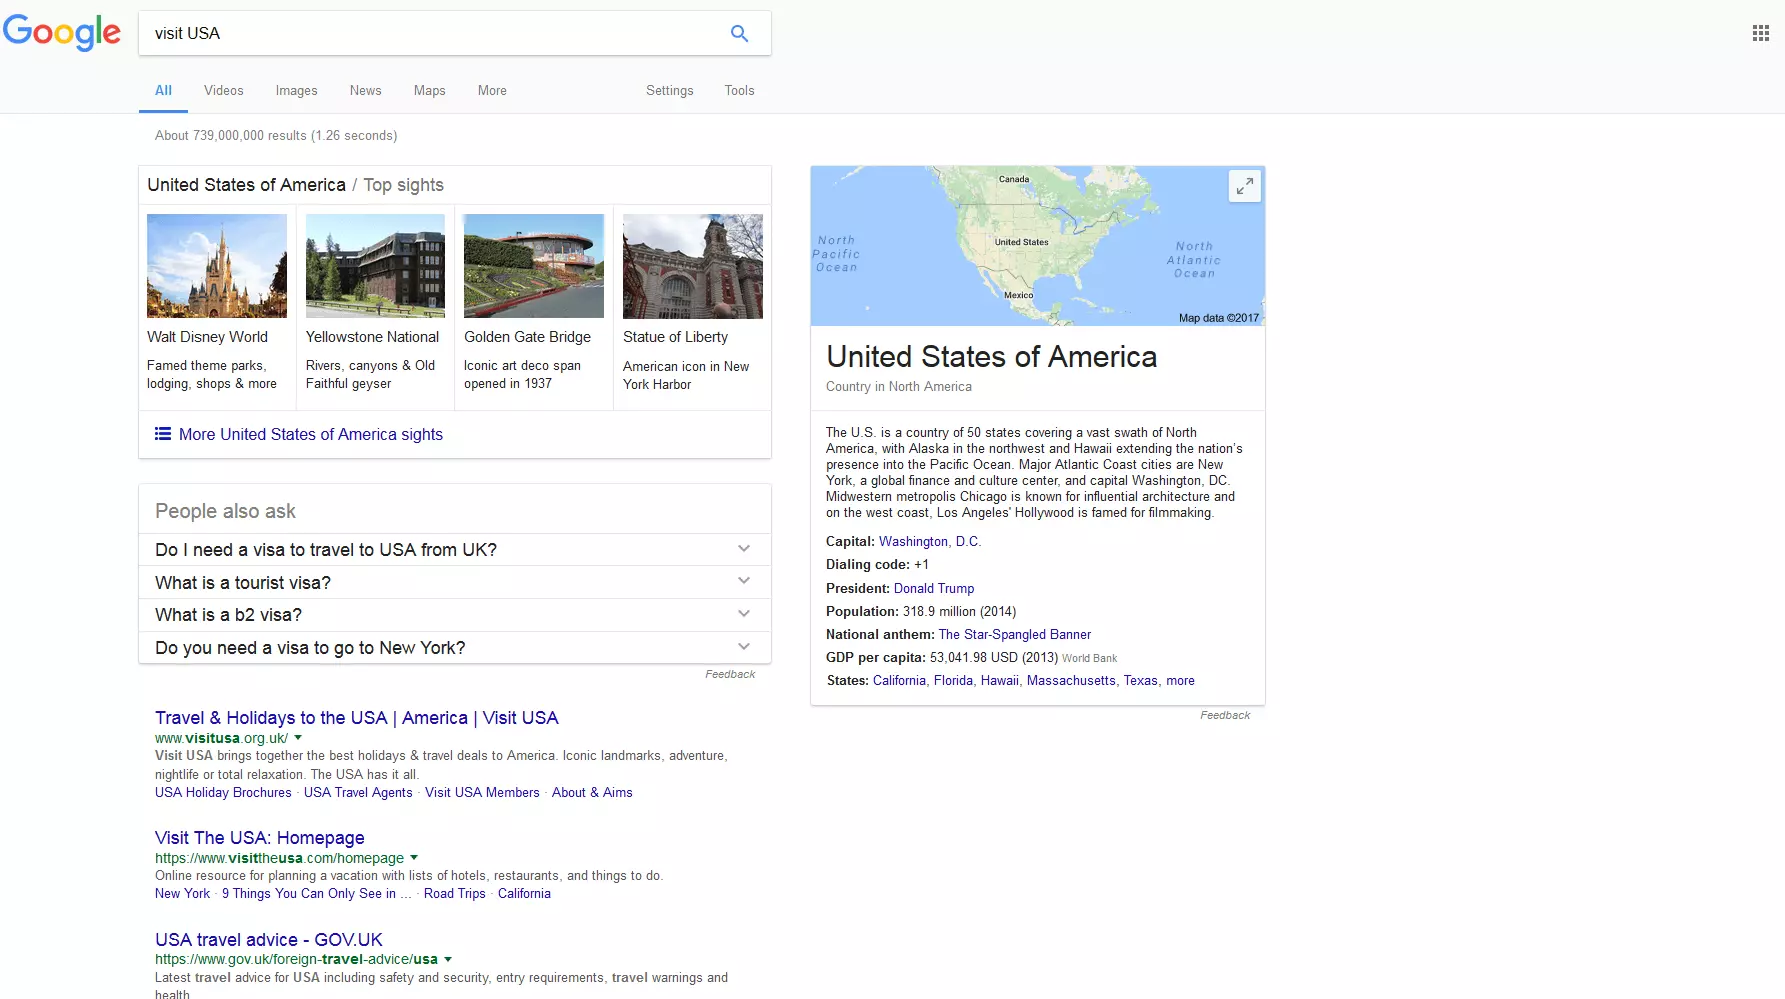Open the Walt Disney World thumbnail
This screenshot has height=999, width=1785.
(x=217, y=266)
